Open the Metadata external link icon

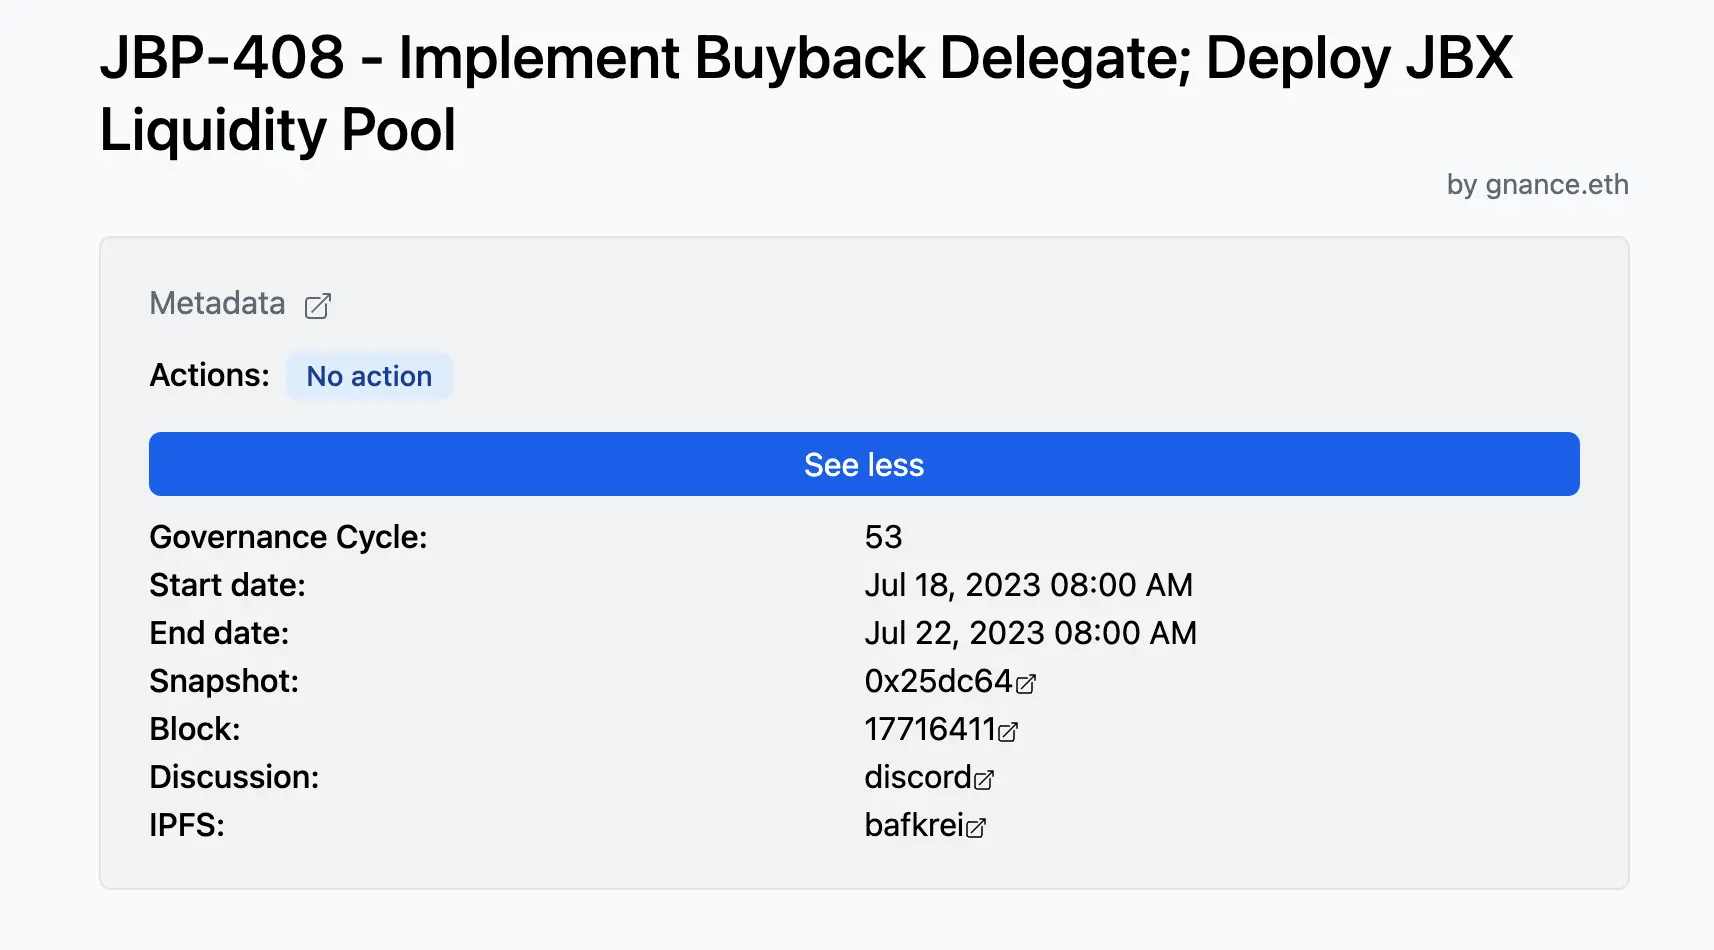pos(317,305)
